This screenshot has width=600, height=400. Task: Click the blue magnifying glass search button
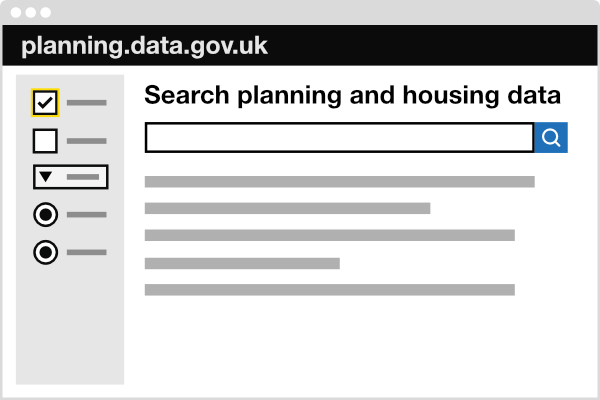tap(551, 138)
